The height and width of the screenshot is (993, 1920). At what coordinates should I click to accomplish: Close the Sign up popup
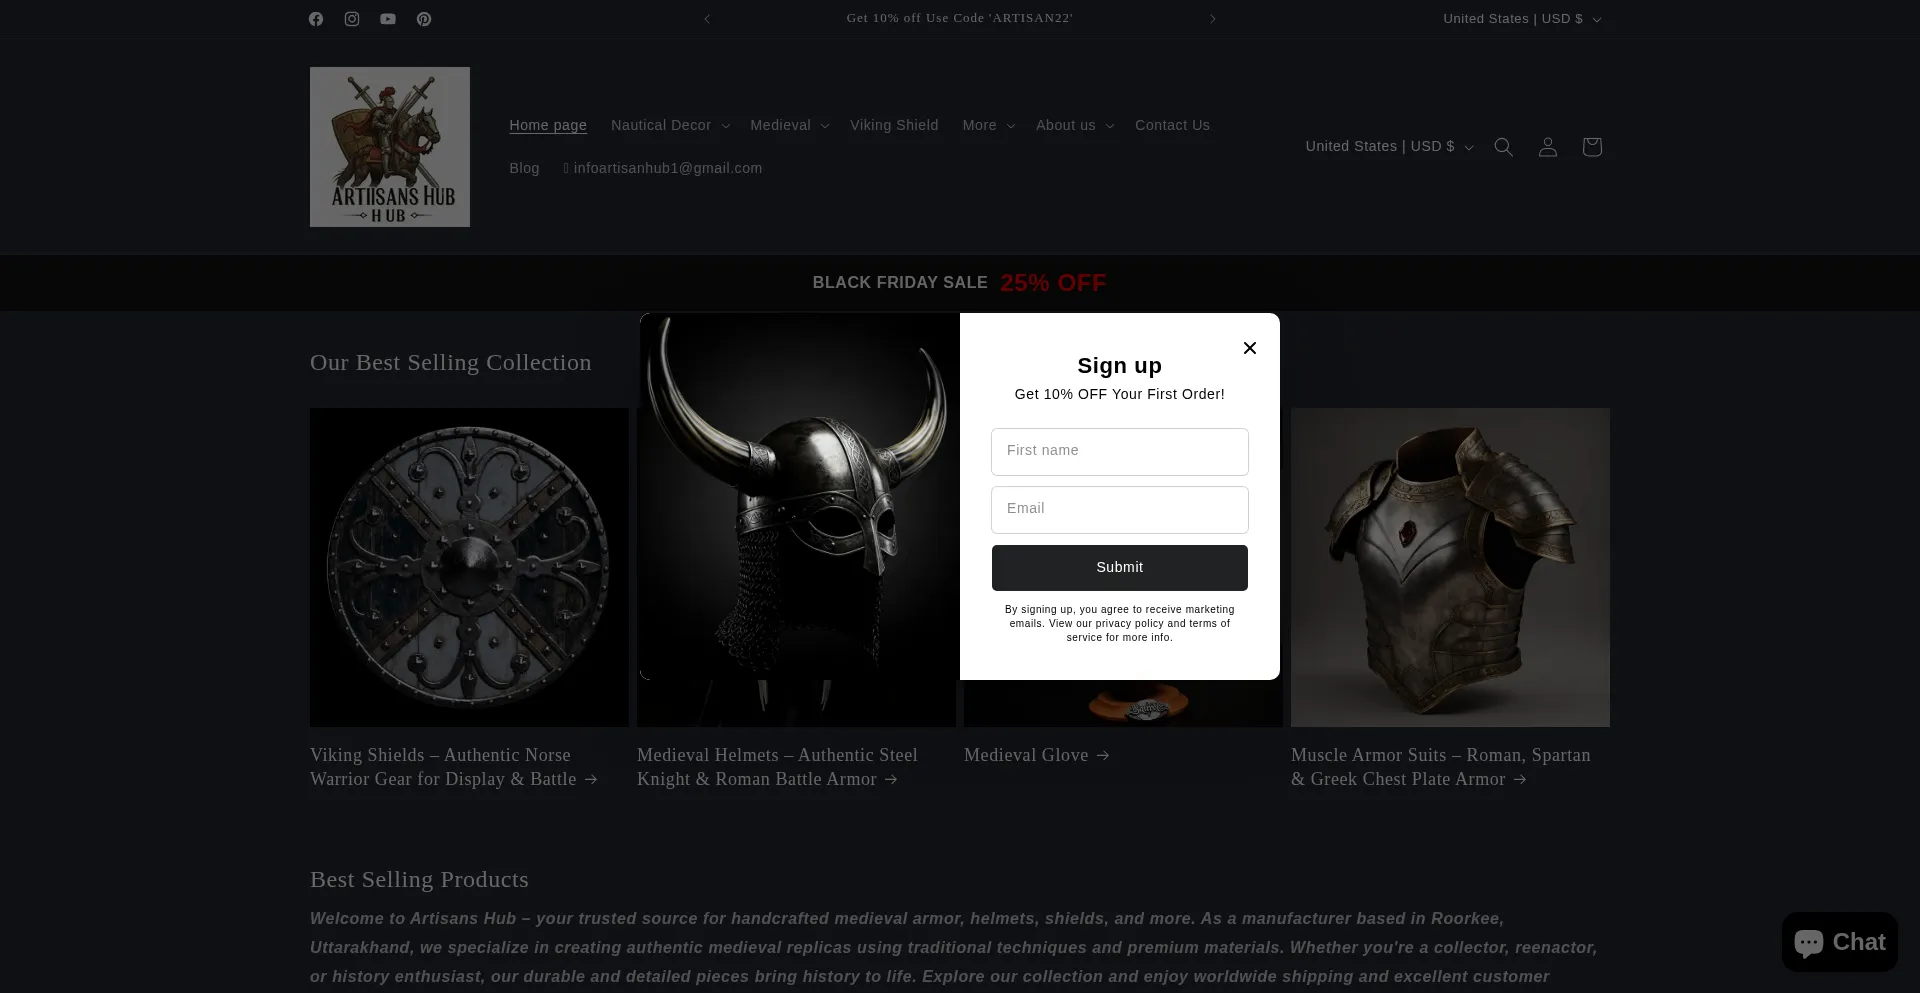coord(1250,348)
